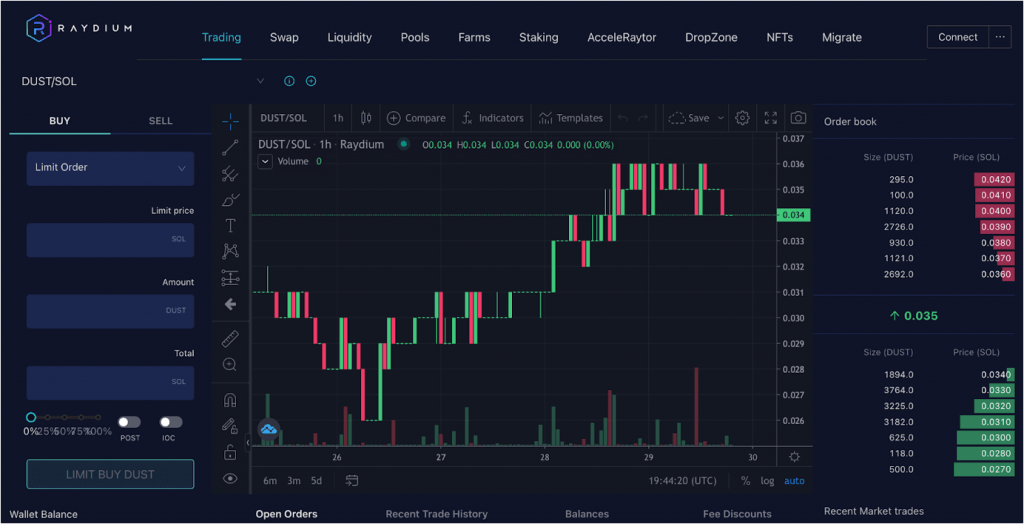Toggle the IOC order switch
1024x524 pixels.
171,422
